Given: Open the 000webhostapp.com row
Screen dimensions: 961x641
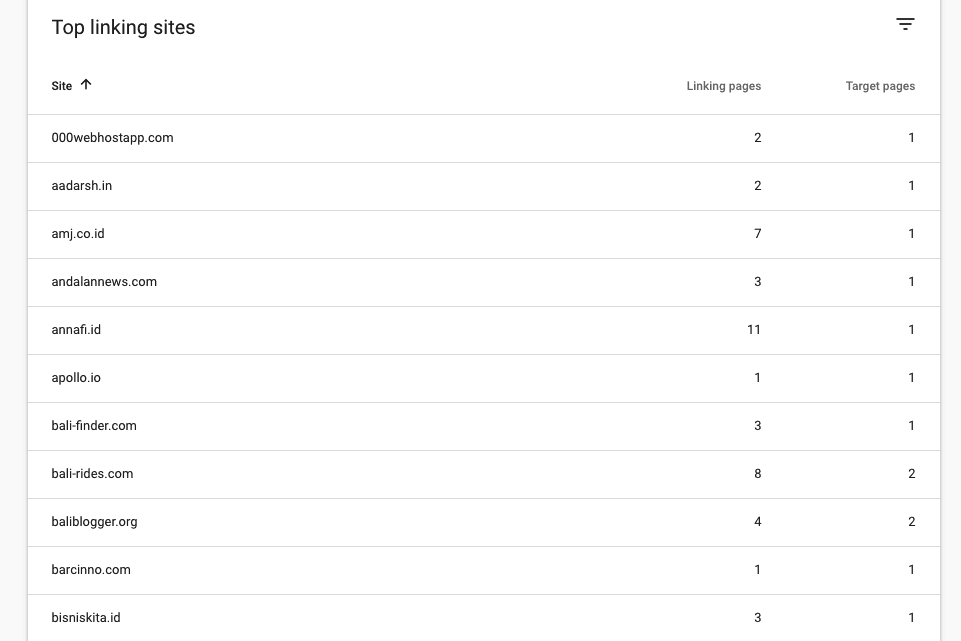Looking at the screenshot, I should 112,138.
